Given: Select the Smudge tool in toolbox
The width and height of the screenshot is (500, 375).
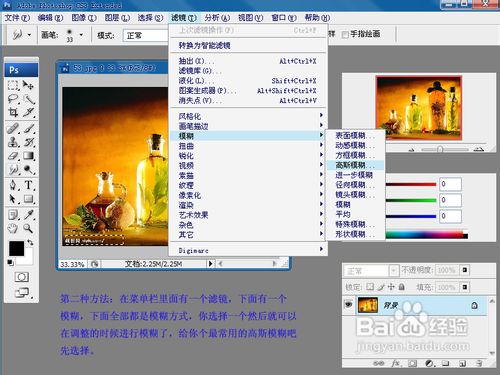Looking at the screenshot, I should click(13, 169).
